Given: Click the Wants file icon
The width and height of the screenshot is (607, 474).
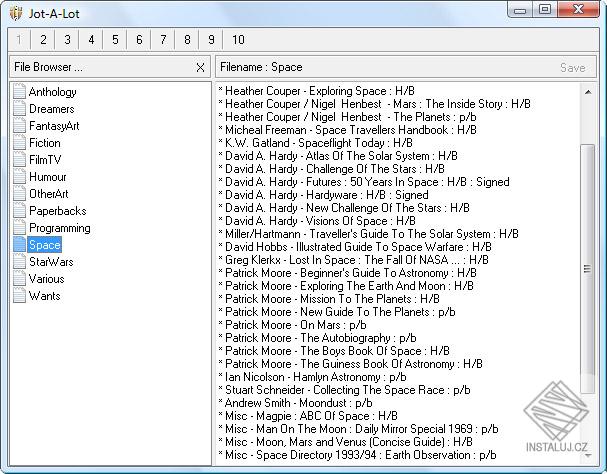Looking at the screenshot, I should pos(19,296).
